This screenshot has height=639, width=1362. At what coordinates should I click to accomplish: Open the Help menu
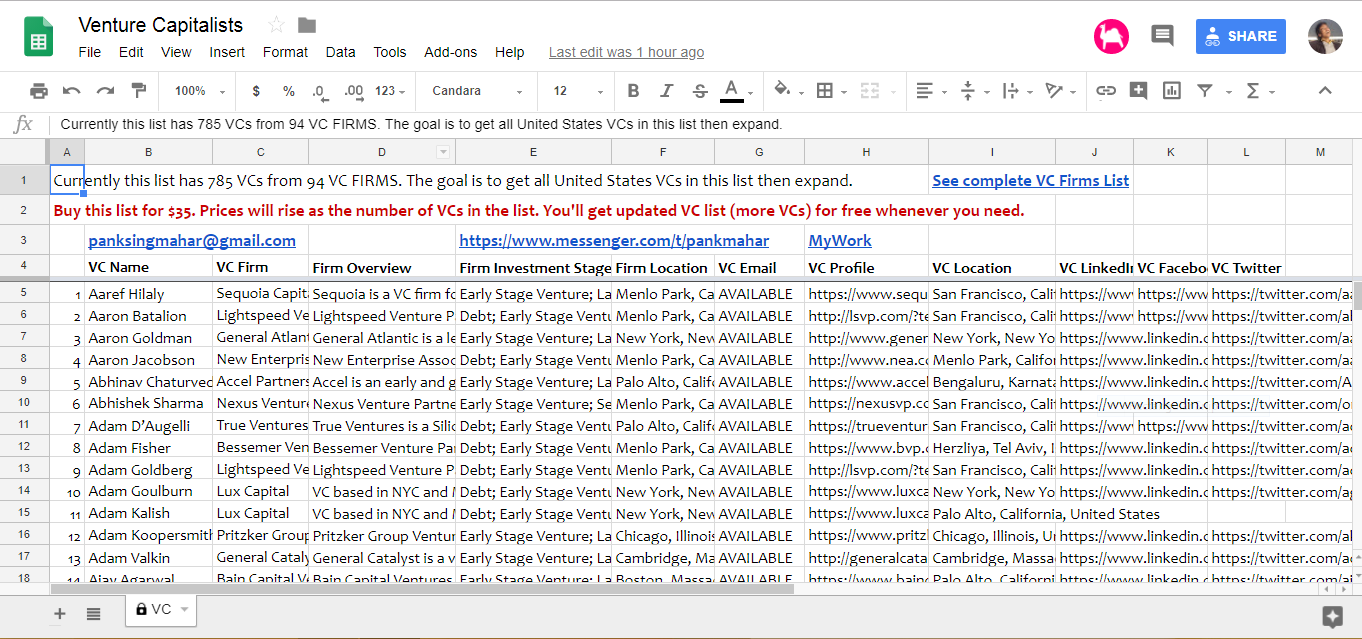pyautogui.click(x=509, y=52)
